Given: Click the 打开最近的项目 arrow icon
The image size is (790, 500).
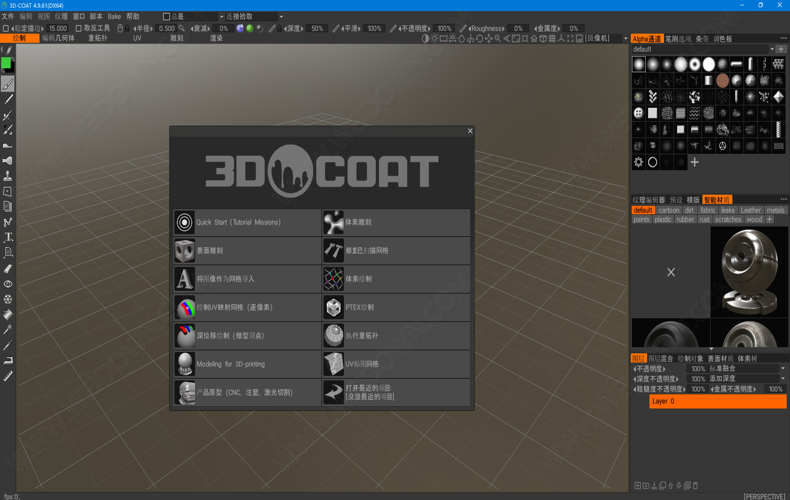Looking at the screenshot, I should [333, 392].
